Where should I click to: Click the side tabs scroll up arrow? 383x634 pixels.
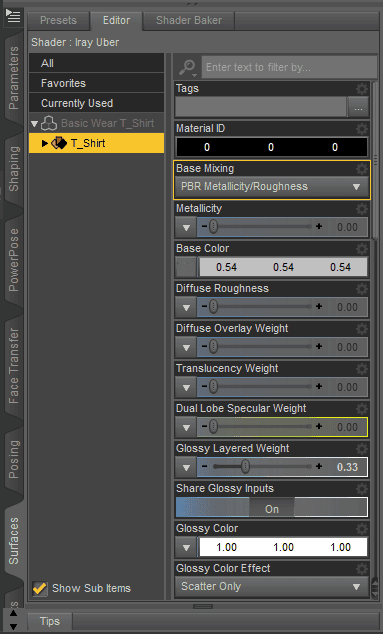click(x=13, y=613)
